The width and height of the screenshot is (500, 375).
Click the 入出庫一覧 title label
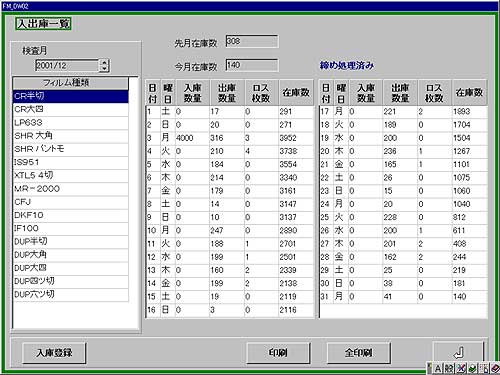(x=43, y=24)
